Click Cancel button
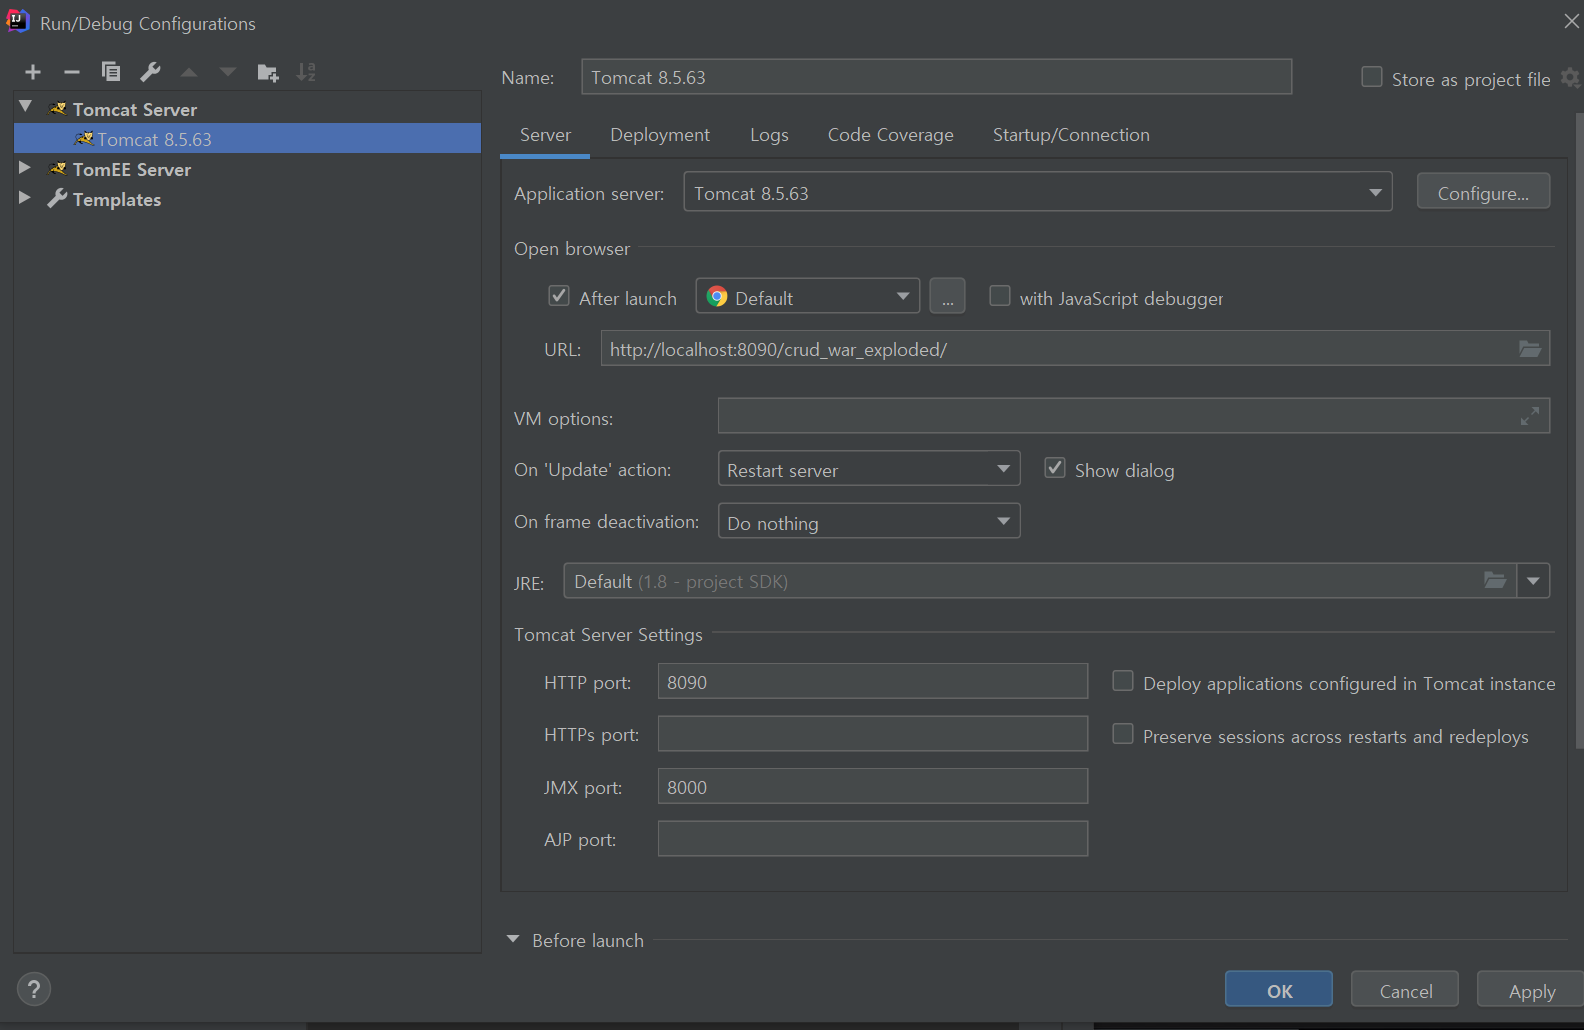 (x=1405, y=990)
